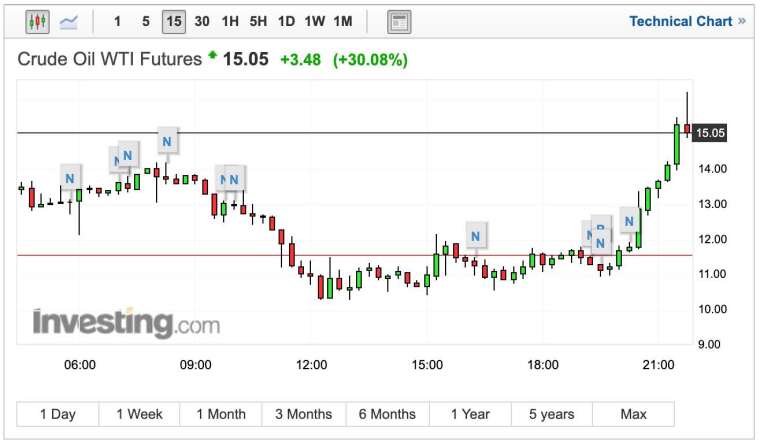Open the highest news marker before 09:00
The image size is (760, 446).
(x=167, y=142)
